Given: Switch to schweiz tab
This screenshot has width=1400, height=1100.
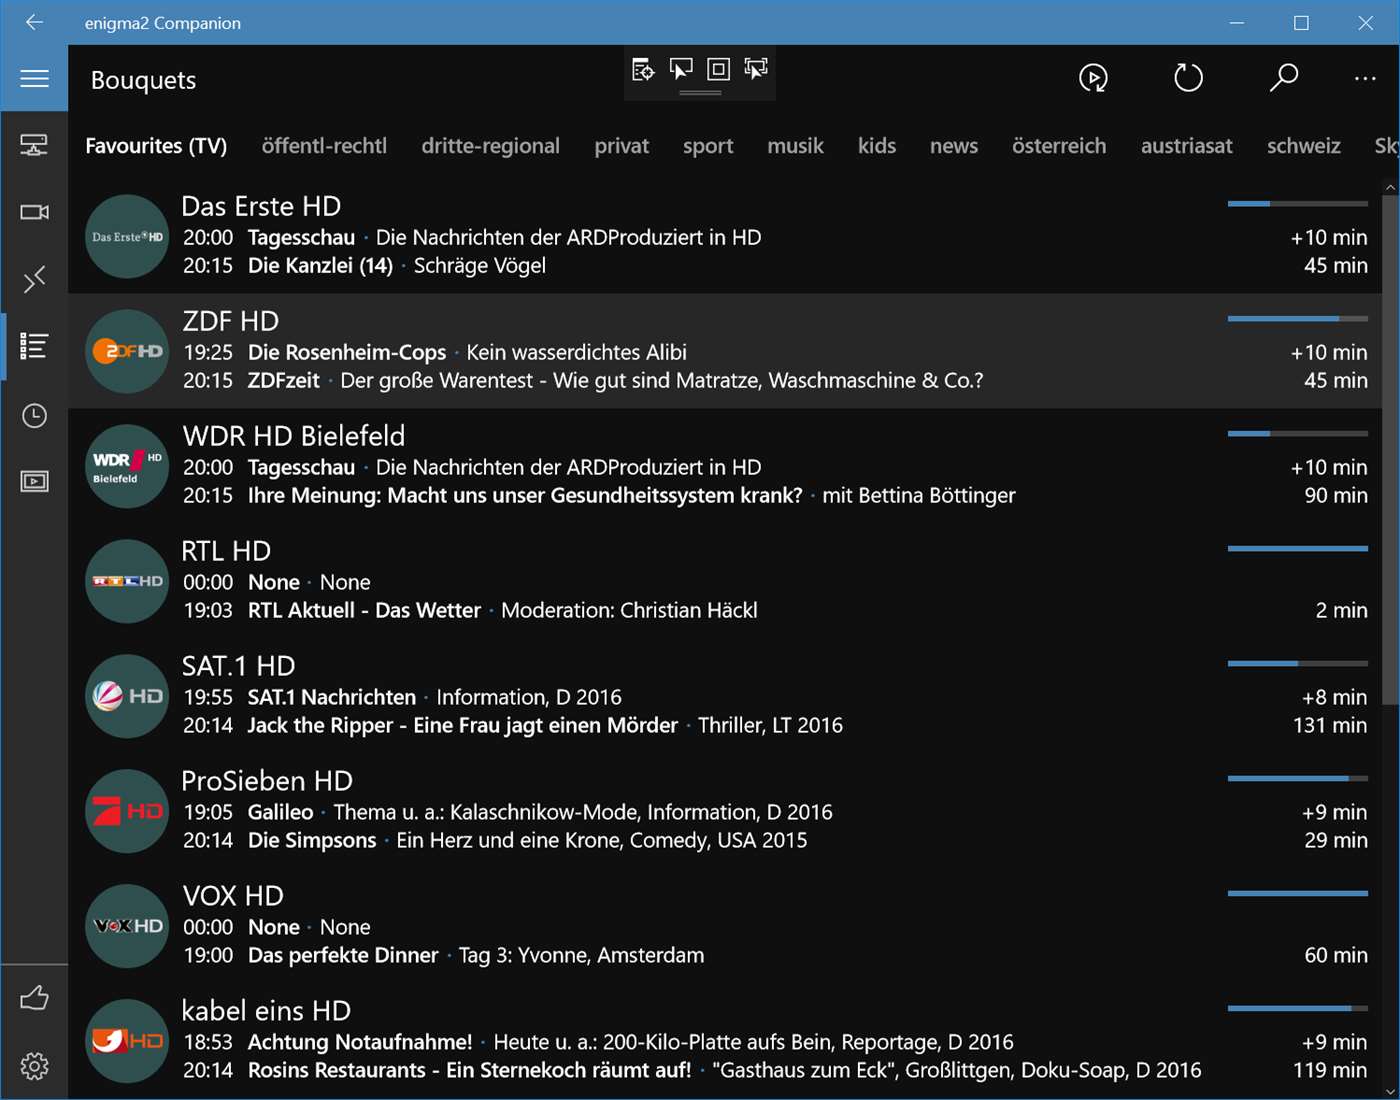Looking at the screenshot, I should tap(1303, 146).
